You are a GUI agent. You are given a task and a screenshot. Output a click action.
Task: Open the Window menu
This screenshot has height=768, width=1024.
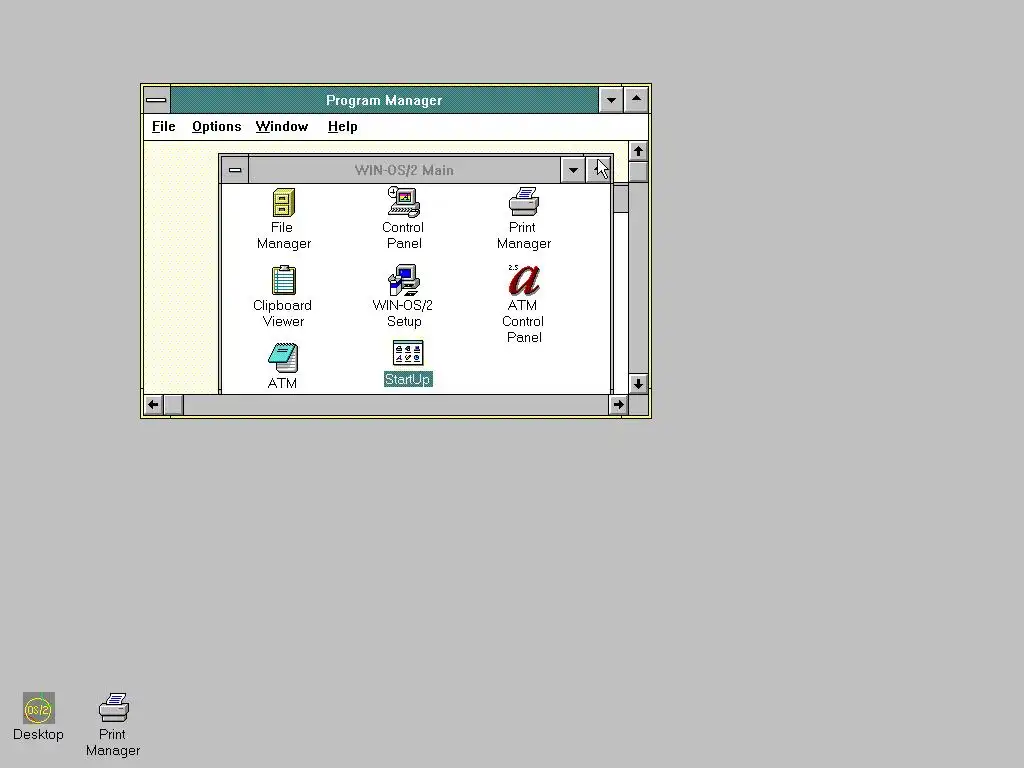point(281,127)
